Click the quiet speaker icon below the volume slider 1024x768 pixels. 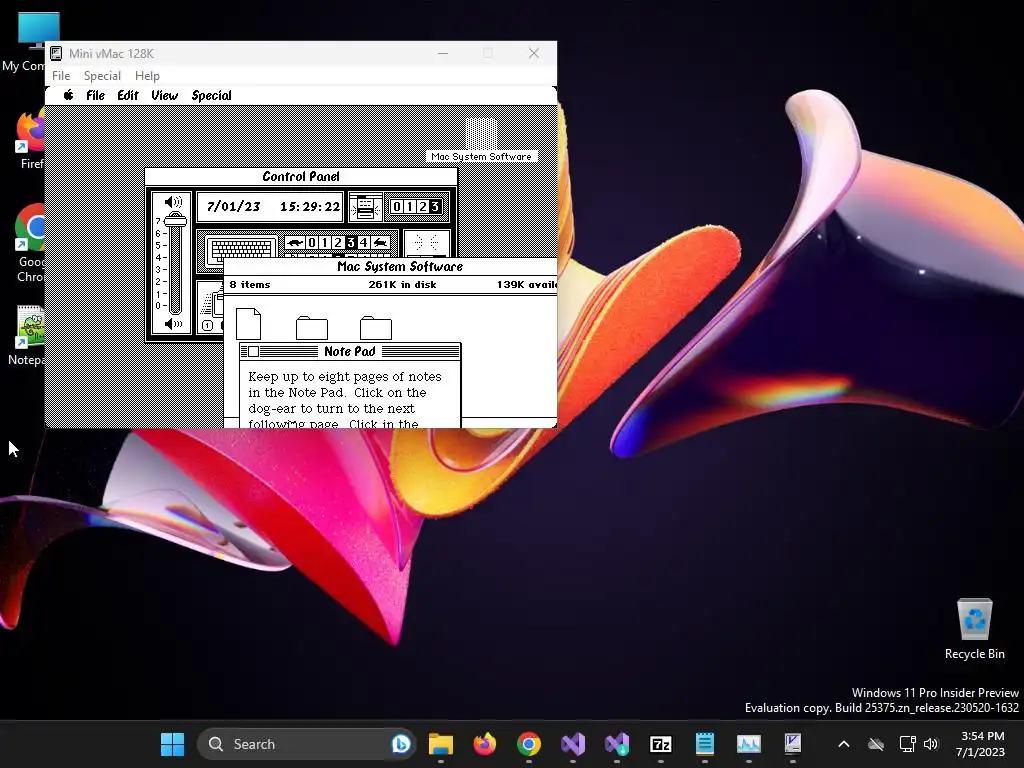point(173,324)
